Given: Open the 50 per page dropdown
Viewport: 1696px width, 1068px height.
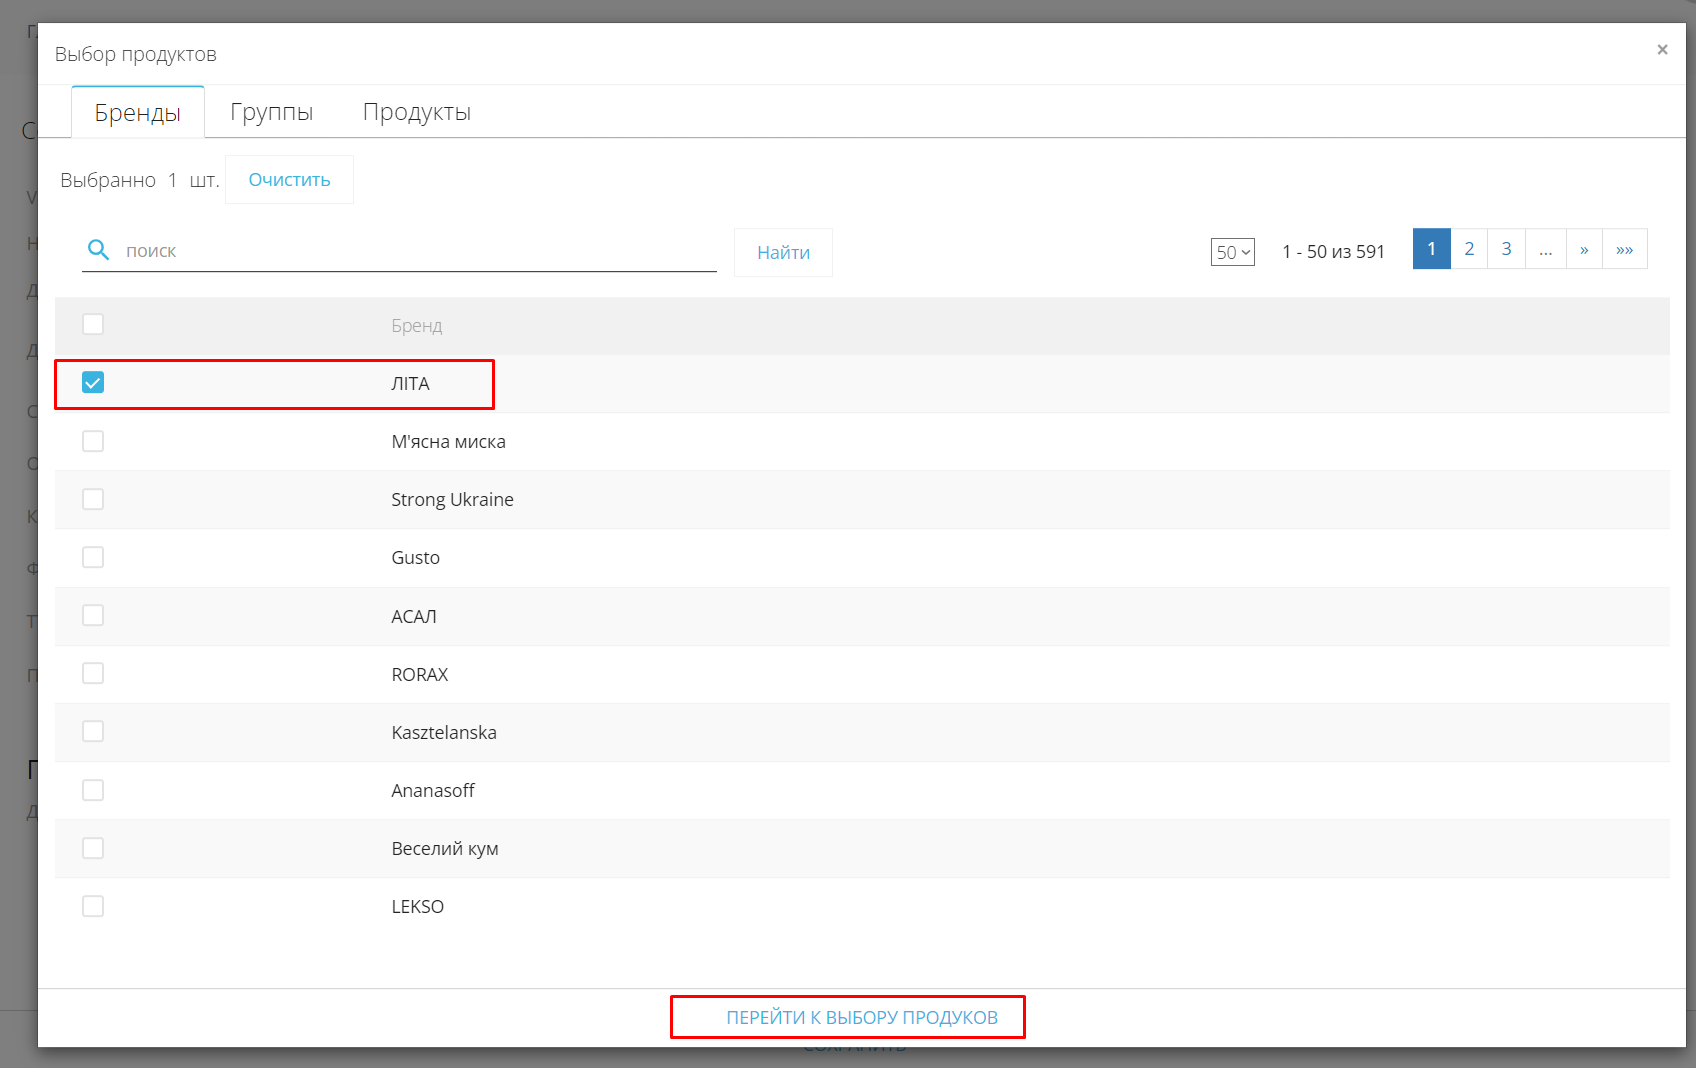Looking at the screenshot, I should 1233,252.
